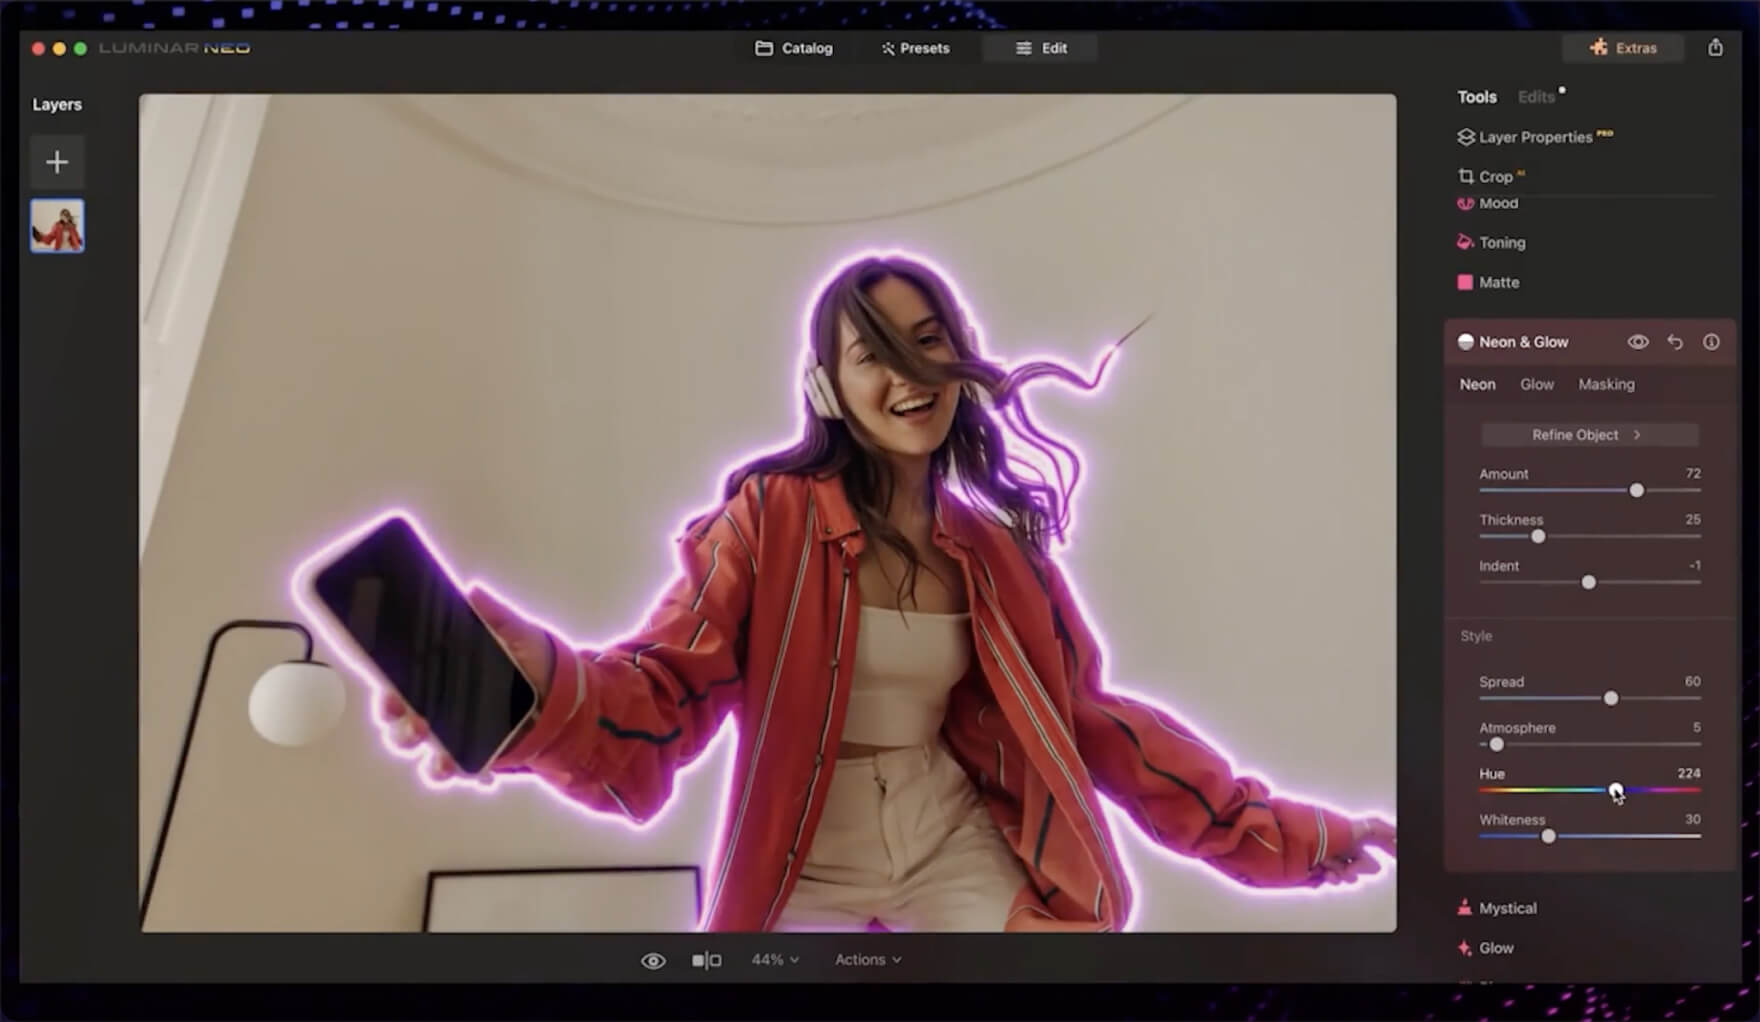The height and width of the screenshot is (1022, 1760).
Task: Open the Actions dropdown menu
Action: click(867, 960)
